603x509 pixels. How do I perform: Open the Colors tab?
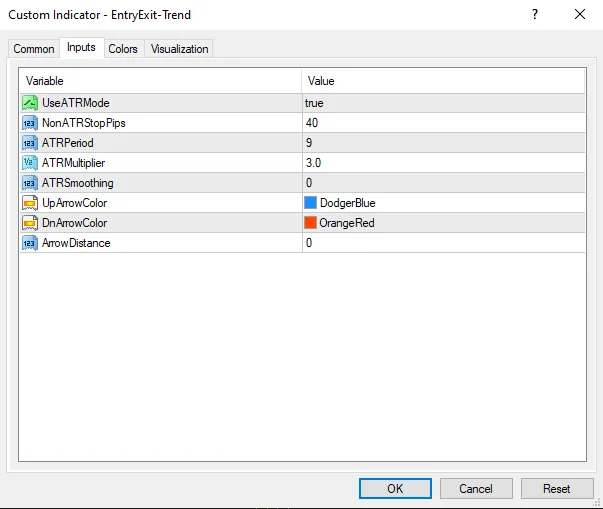(x=123, y=49)
